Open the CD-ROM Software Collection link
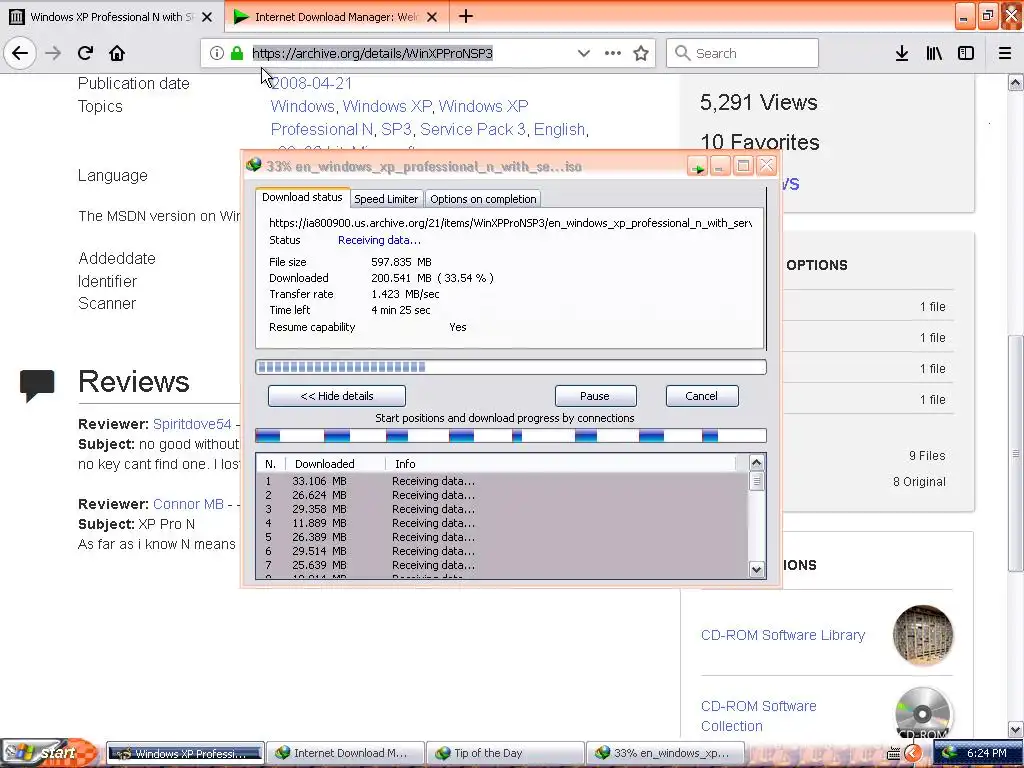Viewport: 1024px width, 768px height. [x=759, y=716]
